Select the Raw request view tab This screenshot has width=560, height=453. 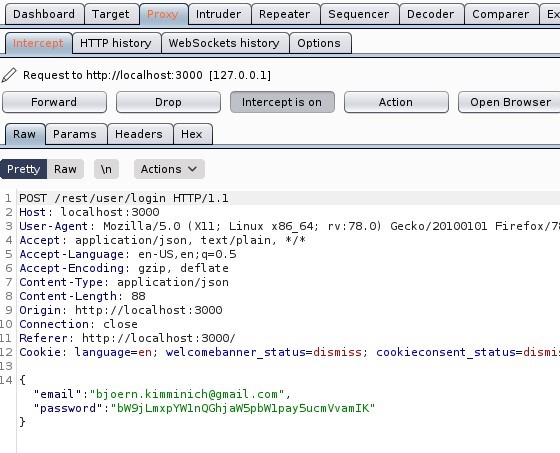tap(25, 134)
